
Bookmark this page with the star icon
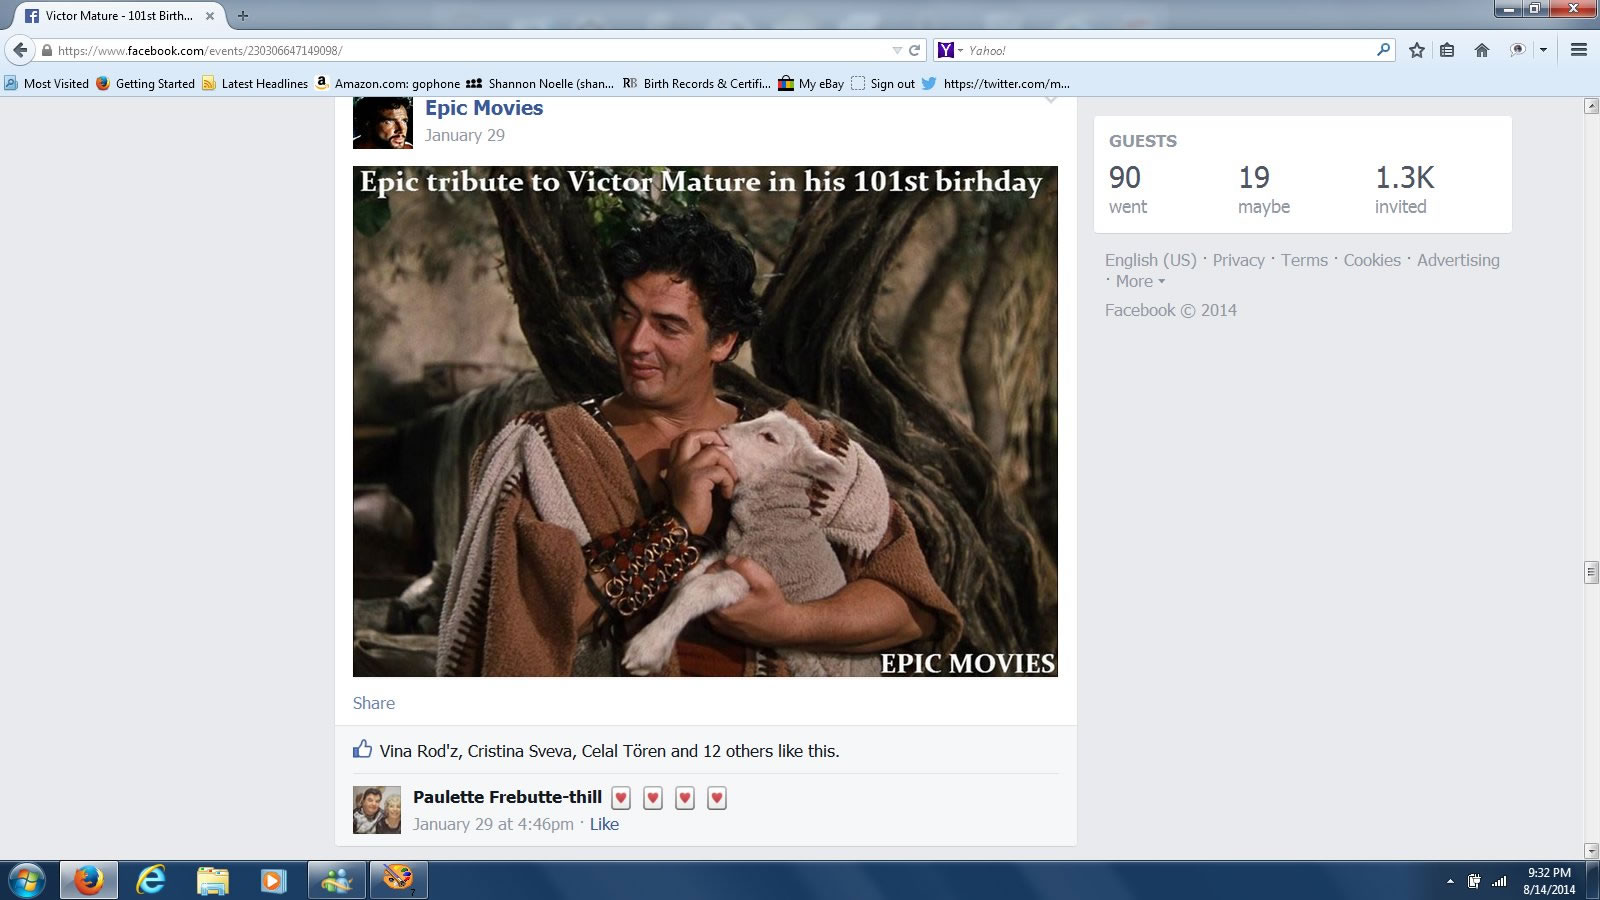[1416, 50]
